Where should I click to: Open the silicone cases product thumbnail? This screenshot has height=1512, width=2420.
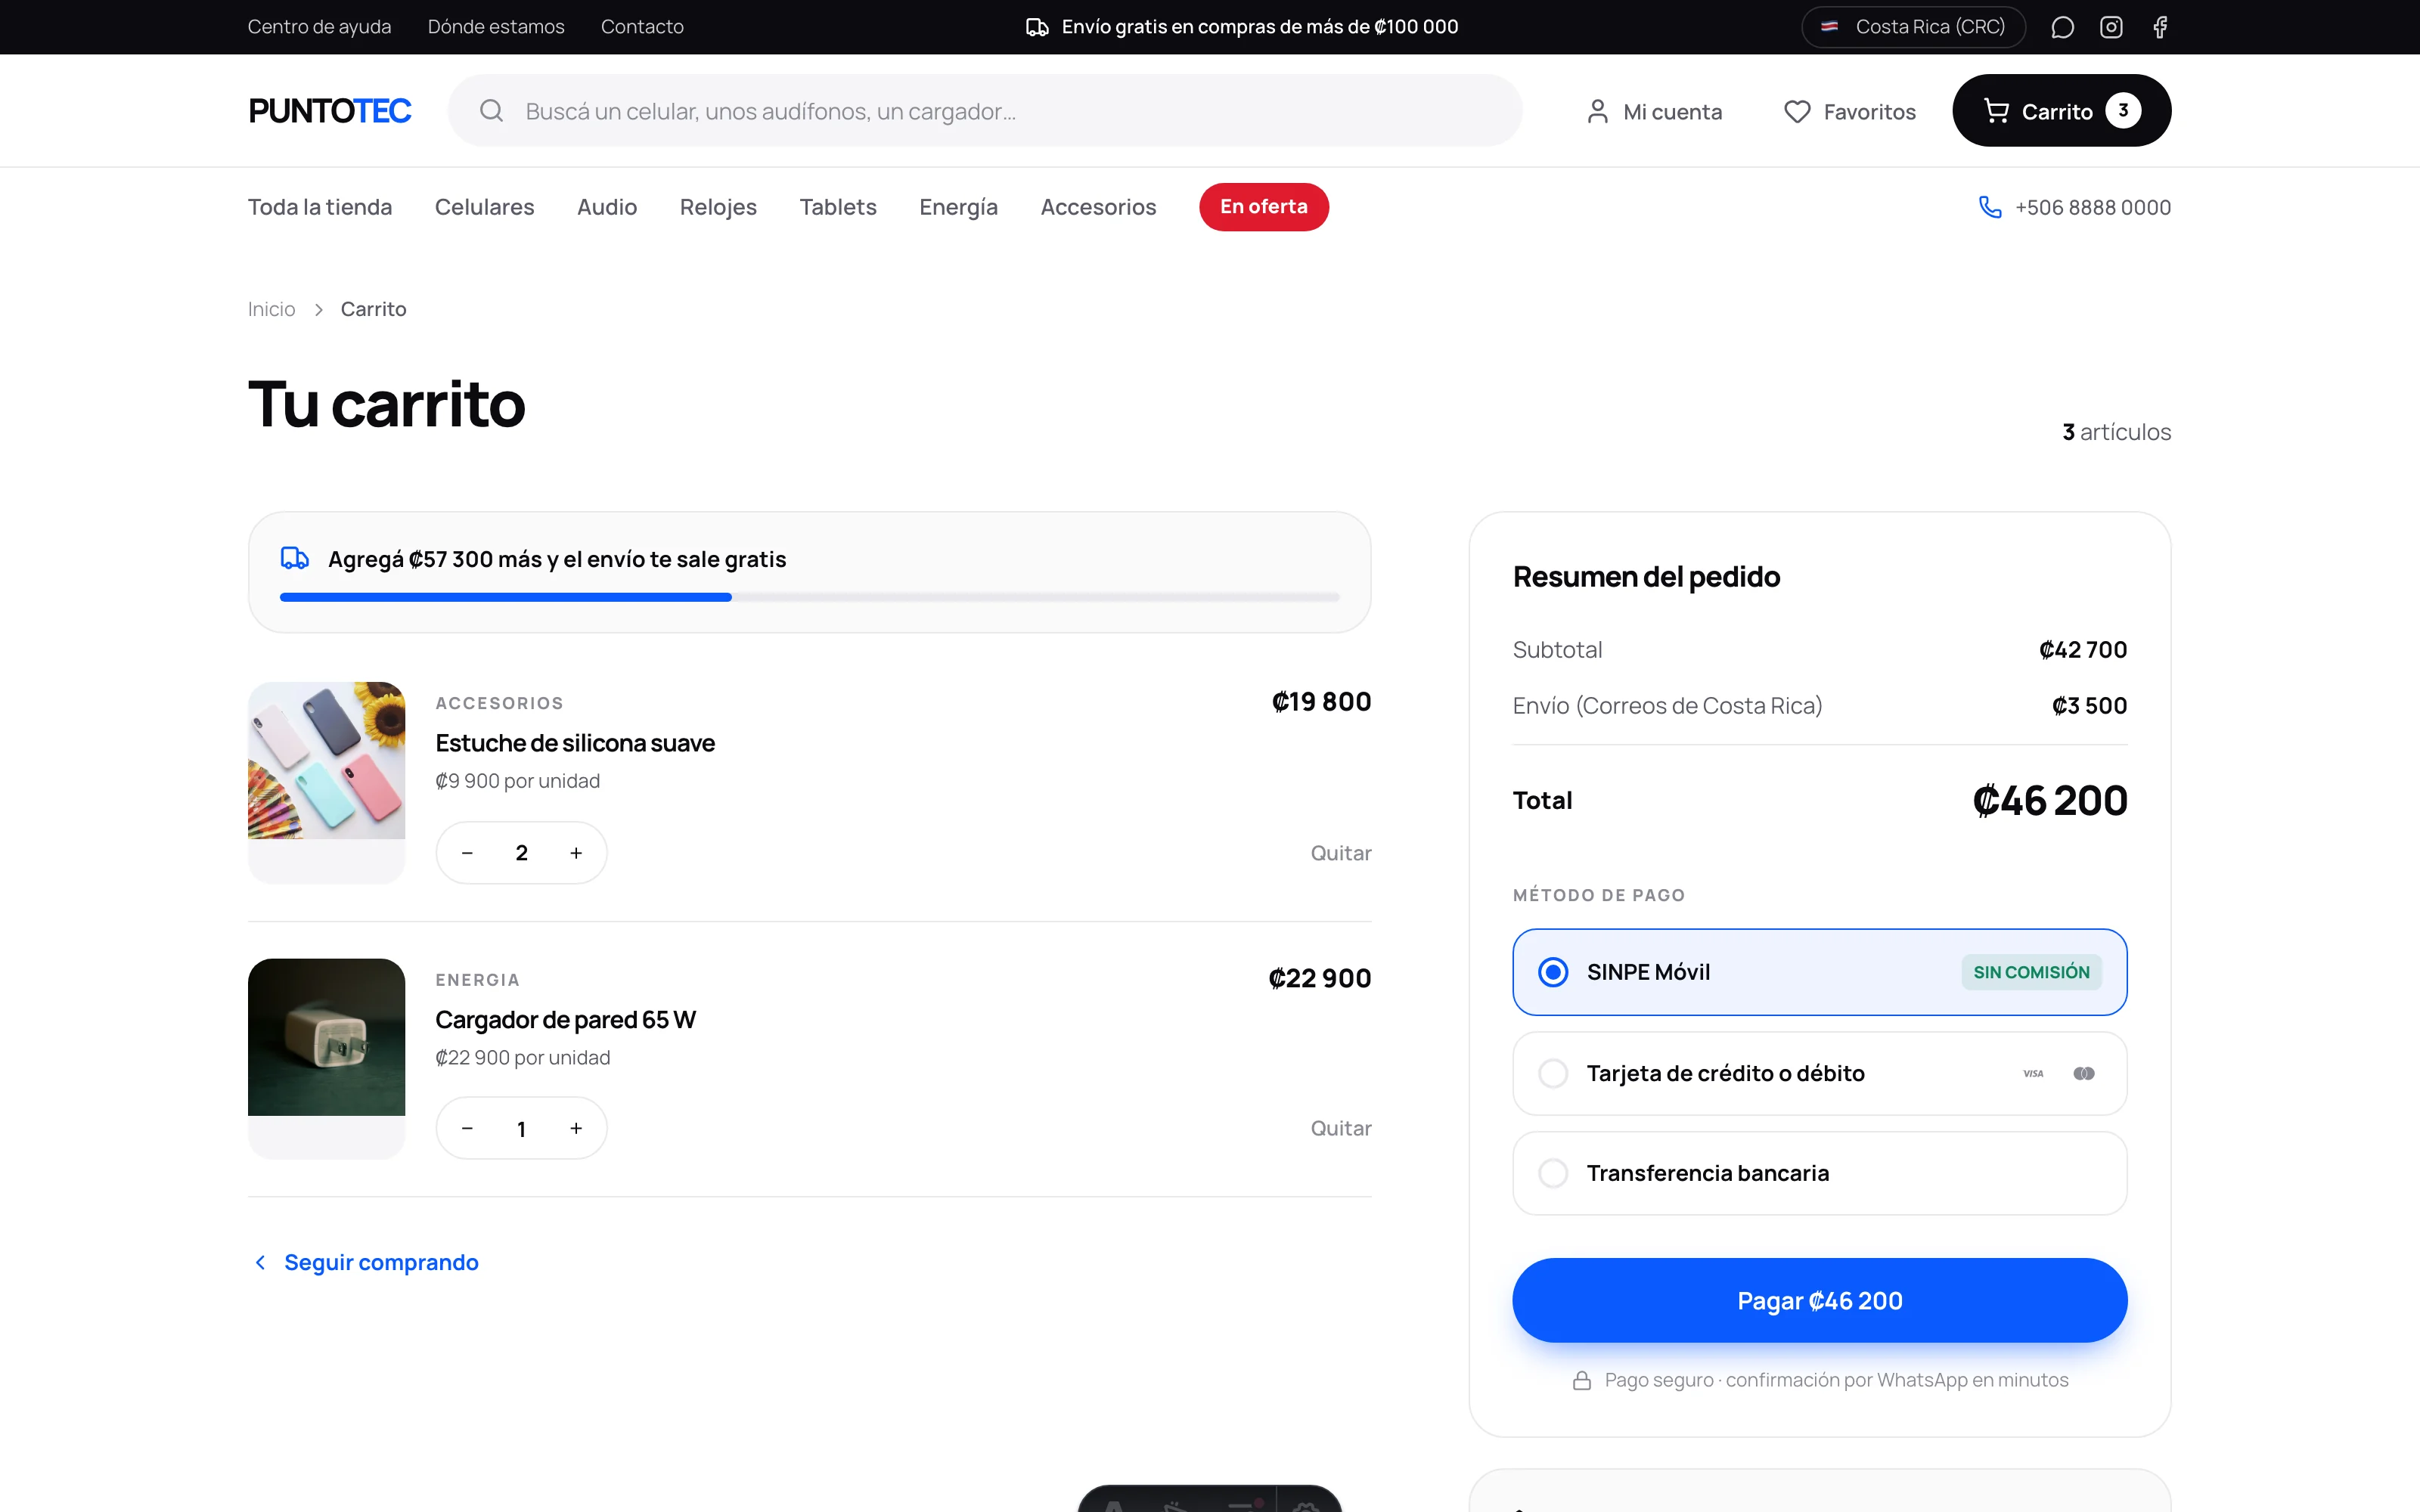(x=326, y=782)
